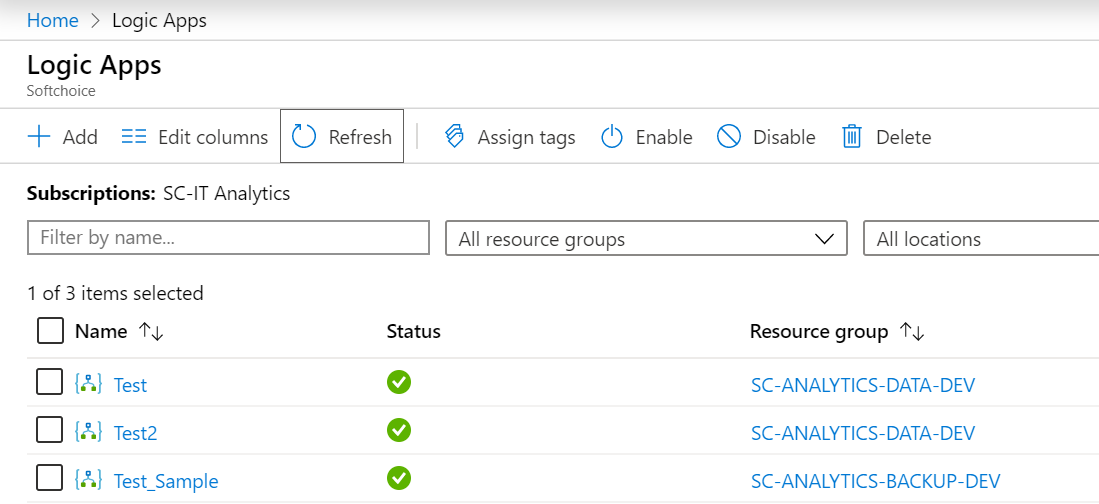Open SC-ANALYTICS-BACKUP-DEV resource group link
The image size is (1099, 504).
tap(875, 482)
